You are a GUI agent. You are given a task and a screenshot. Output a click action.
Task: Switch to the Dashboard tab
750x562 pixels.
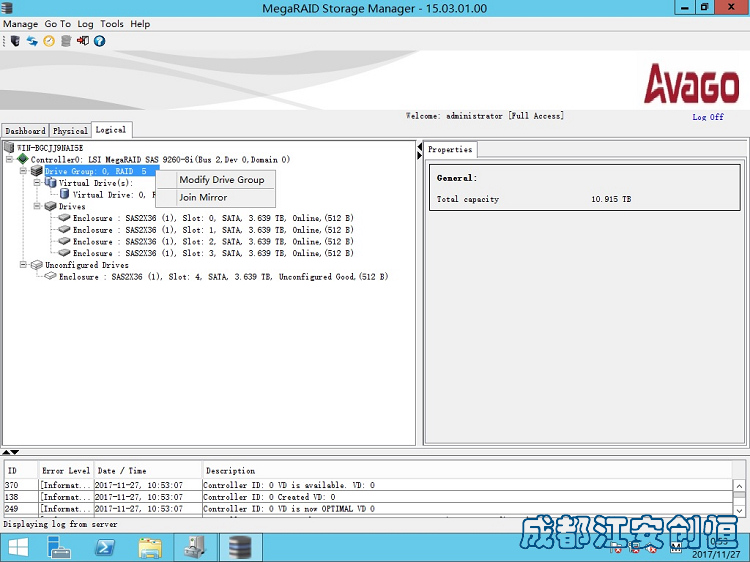click(x=25, y=131)
